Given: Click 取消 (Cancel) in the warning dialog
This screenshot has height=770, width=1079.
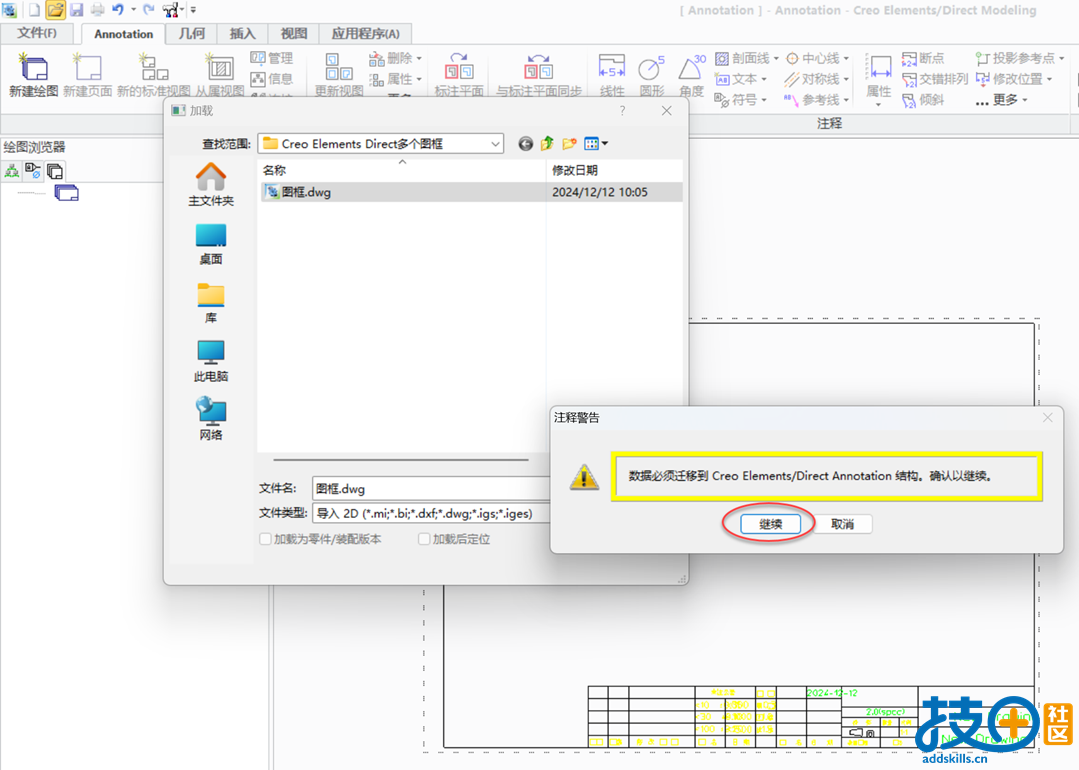Looking at the screenshot, I should 842,524.
